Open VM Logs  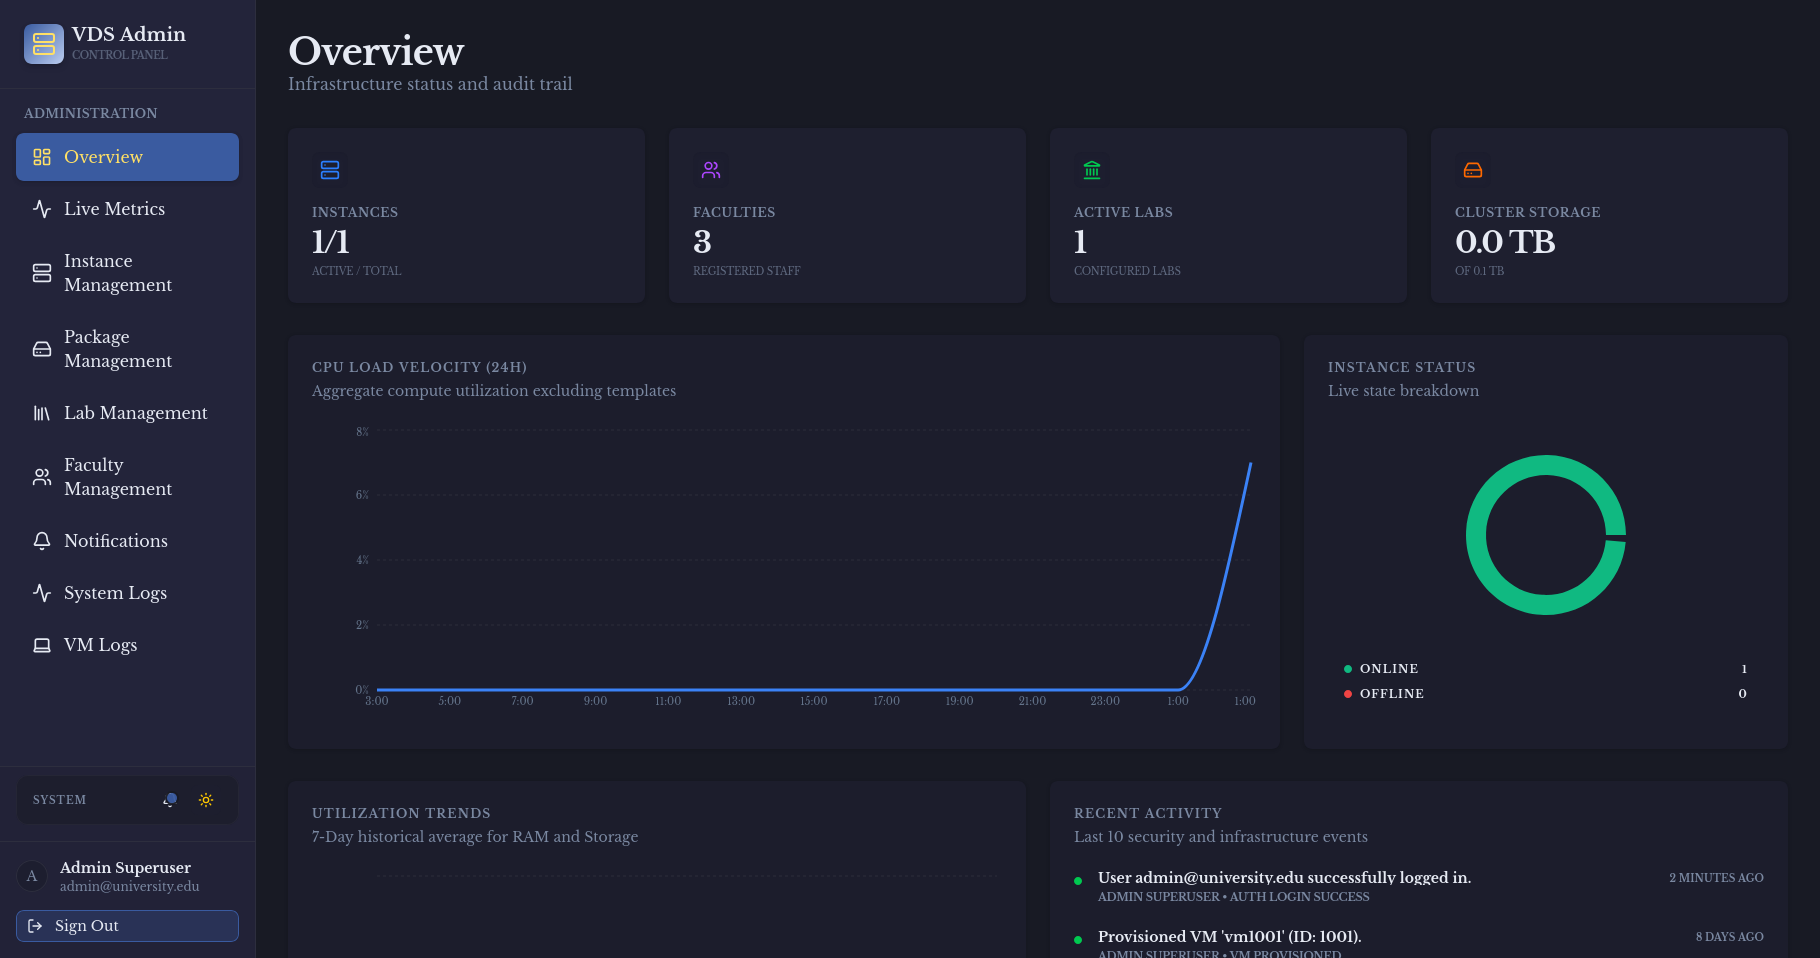click(x=127, y=645)
